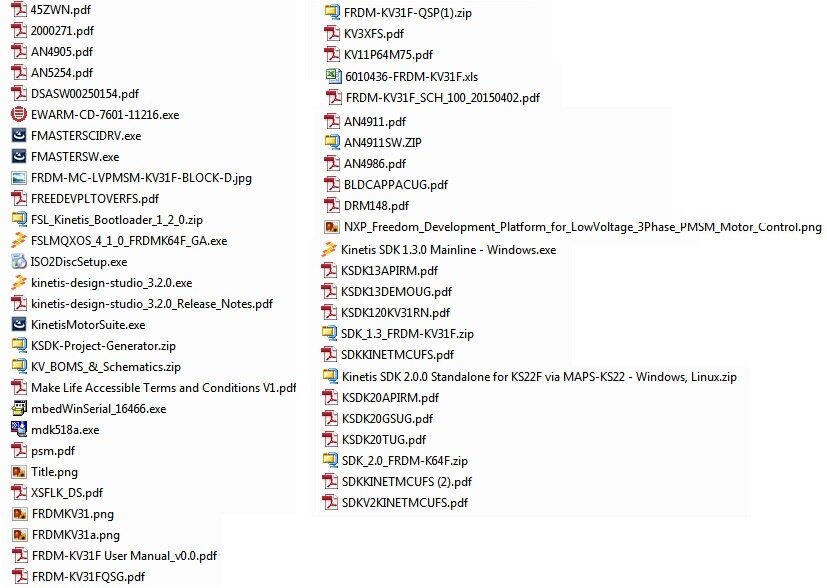
Task: Click the mbedWinSerial_16466.exe icon
Action: tap(19, 409)
